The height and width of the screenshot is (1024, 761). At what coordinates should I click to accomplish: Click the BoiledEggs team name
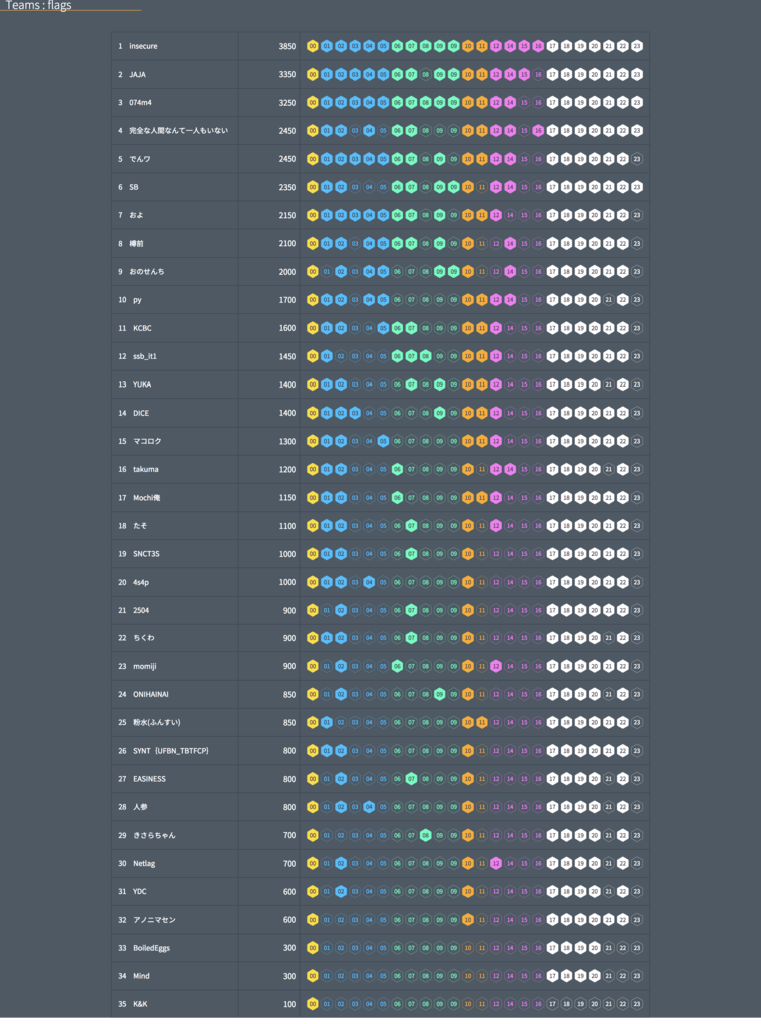point(151,948)
